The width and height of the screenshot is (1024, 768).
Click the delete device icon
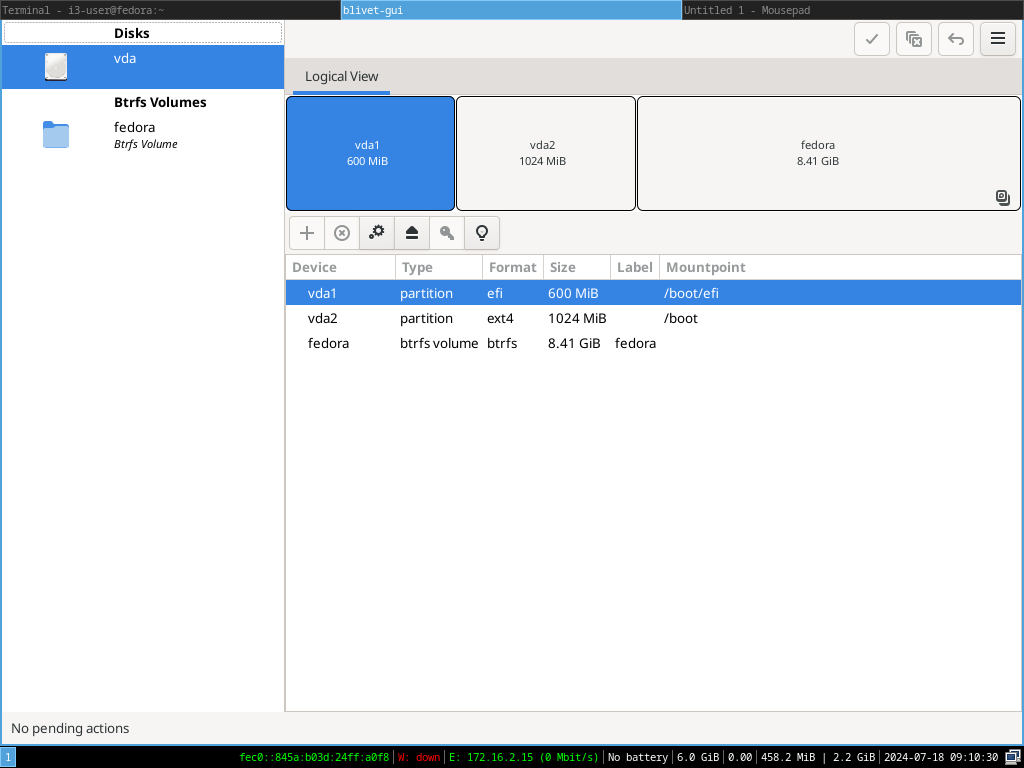coord(342,233)
